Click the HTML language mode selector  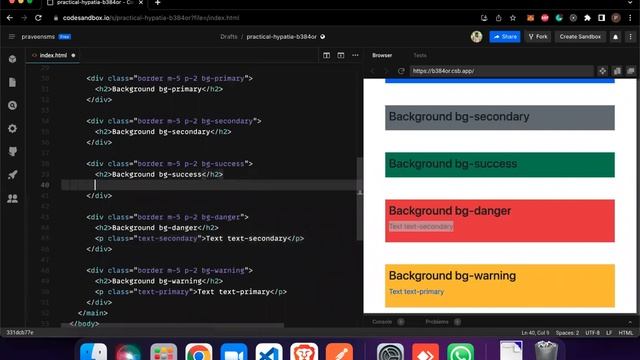click(x=625, y=333)
